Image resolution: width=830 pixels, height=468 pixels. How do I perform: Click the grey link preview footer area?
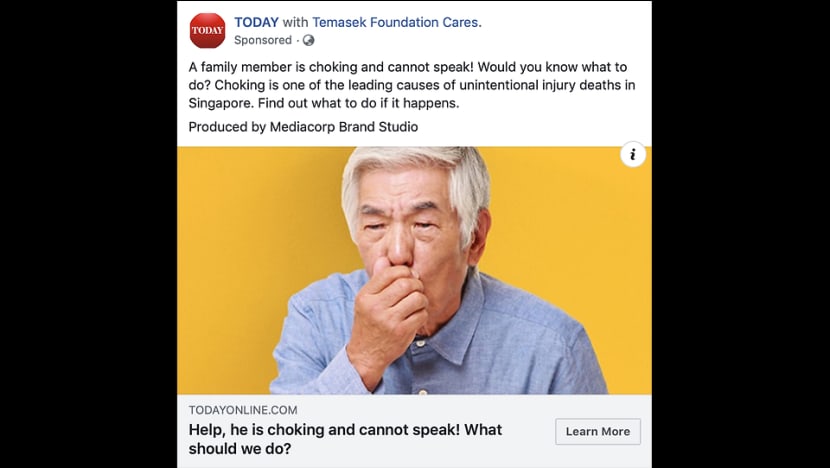coord(414,431)
